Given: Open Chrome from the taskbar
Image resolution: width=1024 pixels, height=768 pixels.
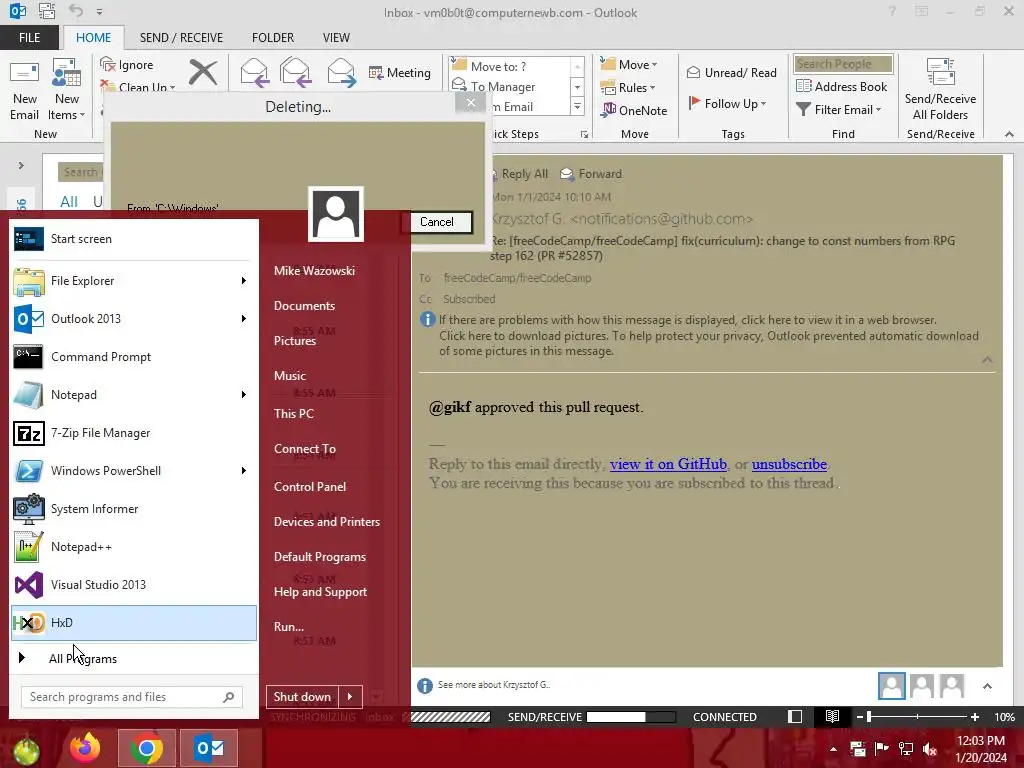Looking at the screenshot, I should pos(147,748).
